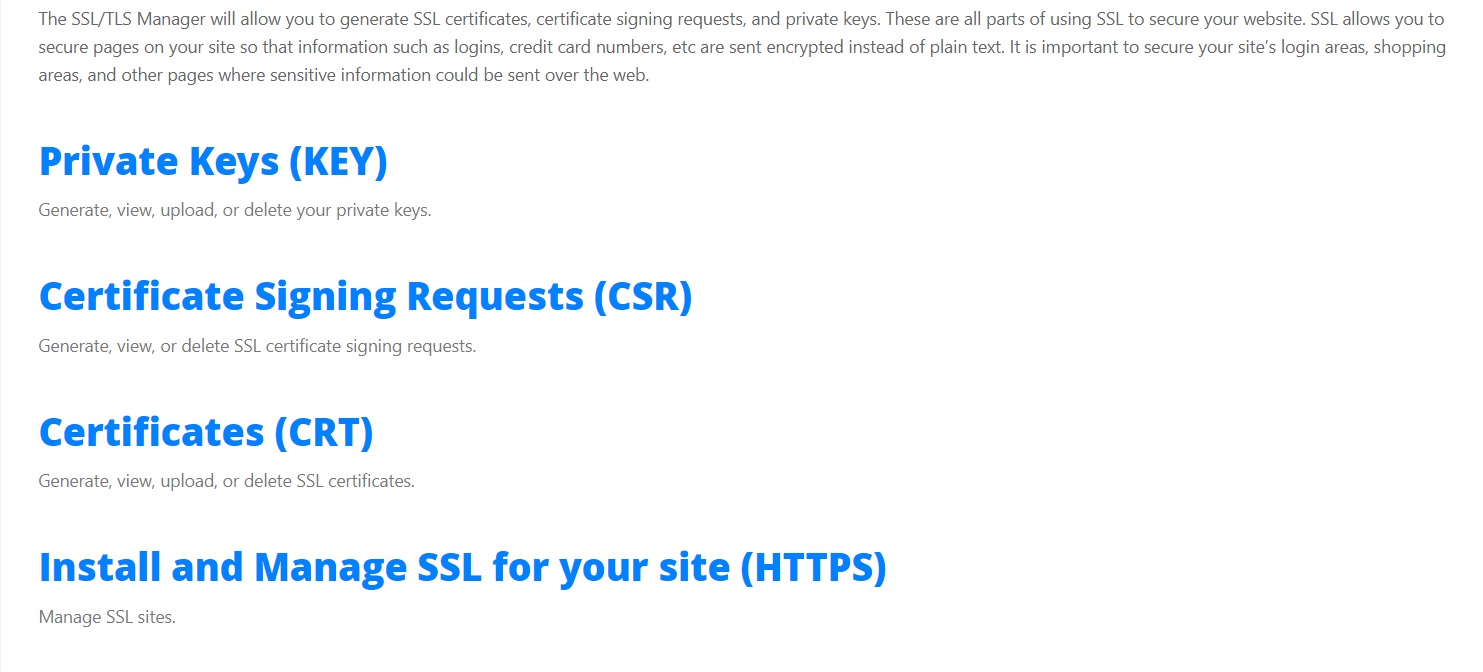The image size is (1483, 672).
Task: Click the private keys description text
Action: click(x=235, y=210)
